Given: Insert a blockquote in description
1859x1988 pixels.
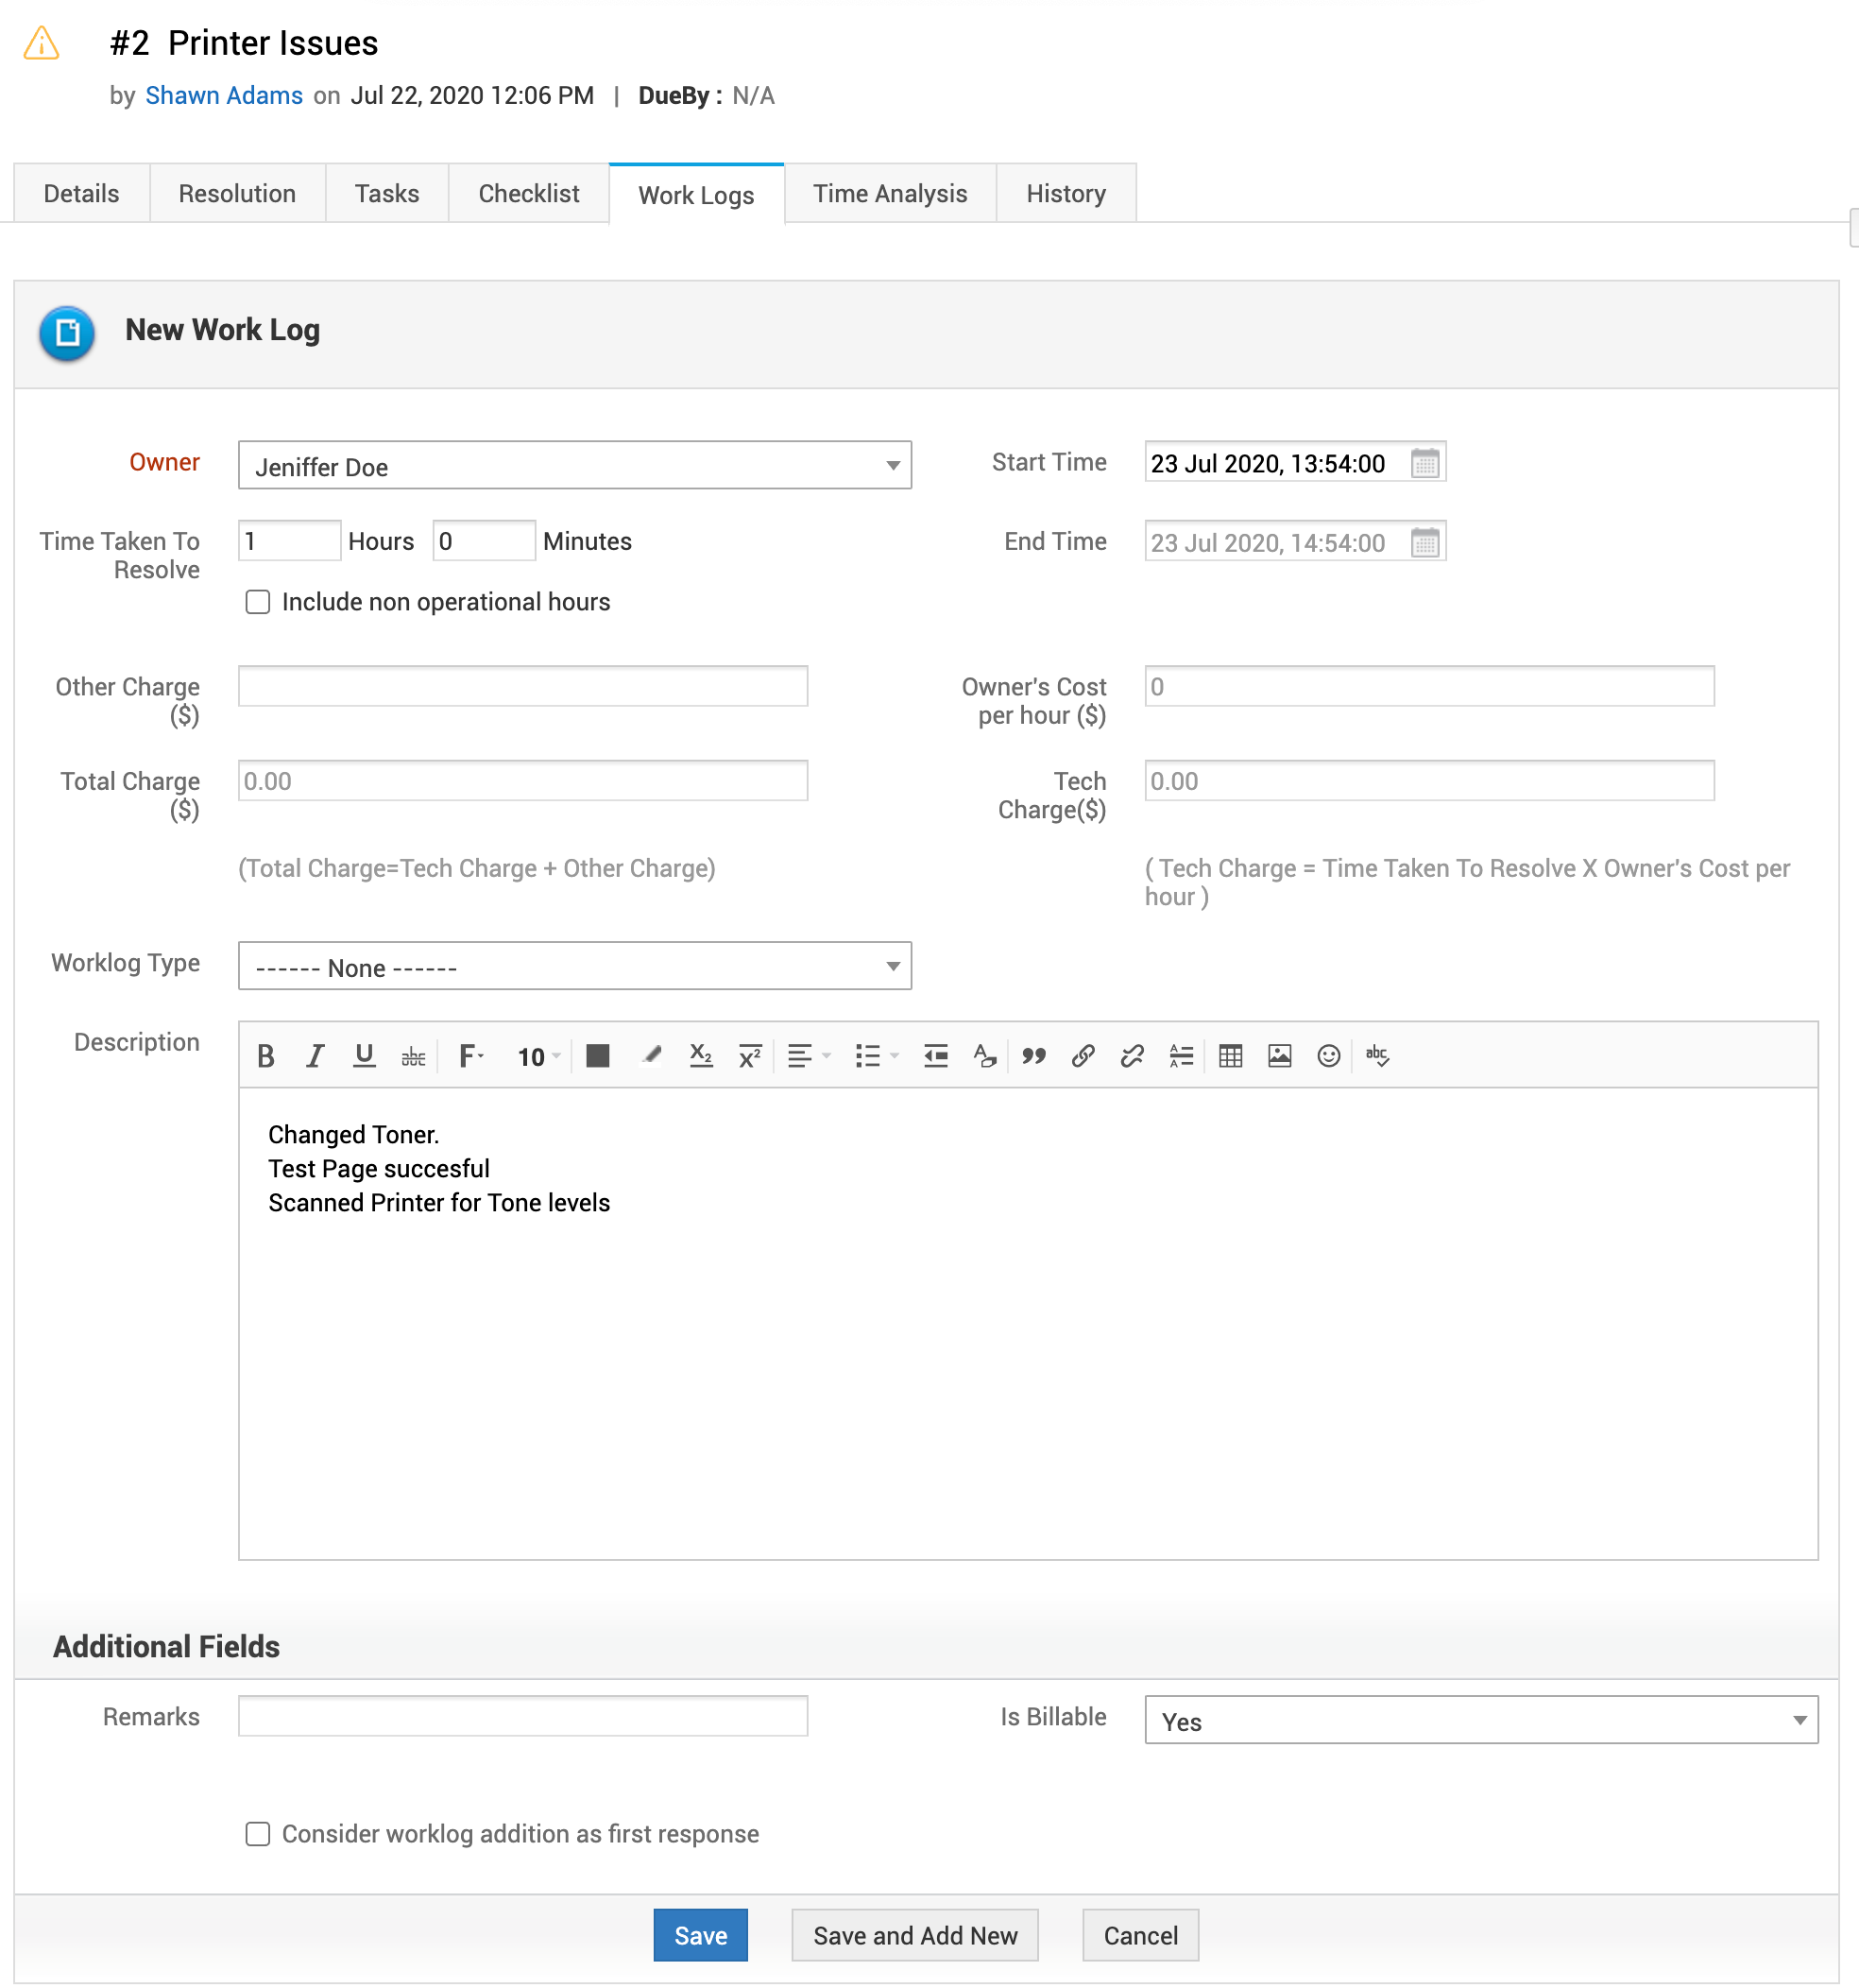Looking at the screenshot, I should pos(1034,1056).
